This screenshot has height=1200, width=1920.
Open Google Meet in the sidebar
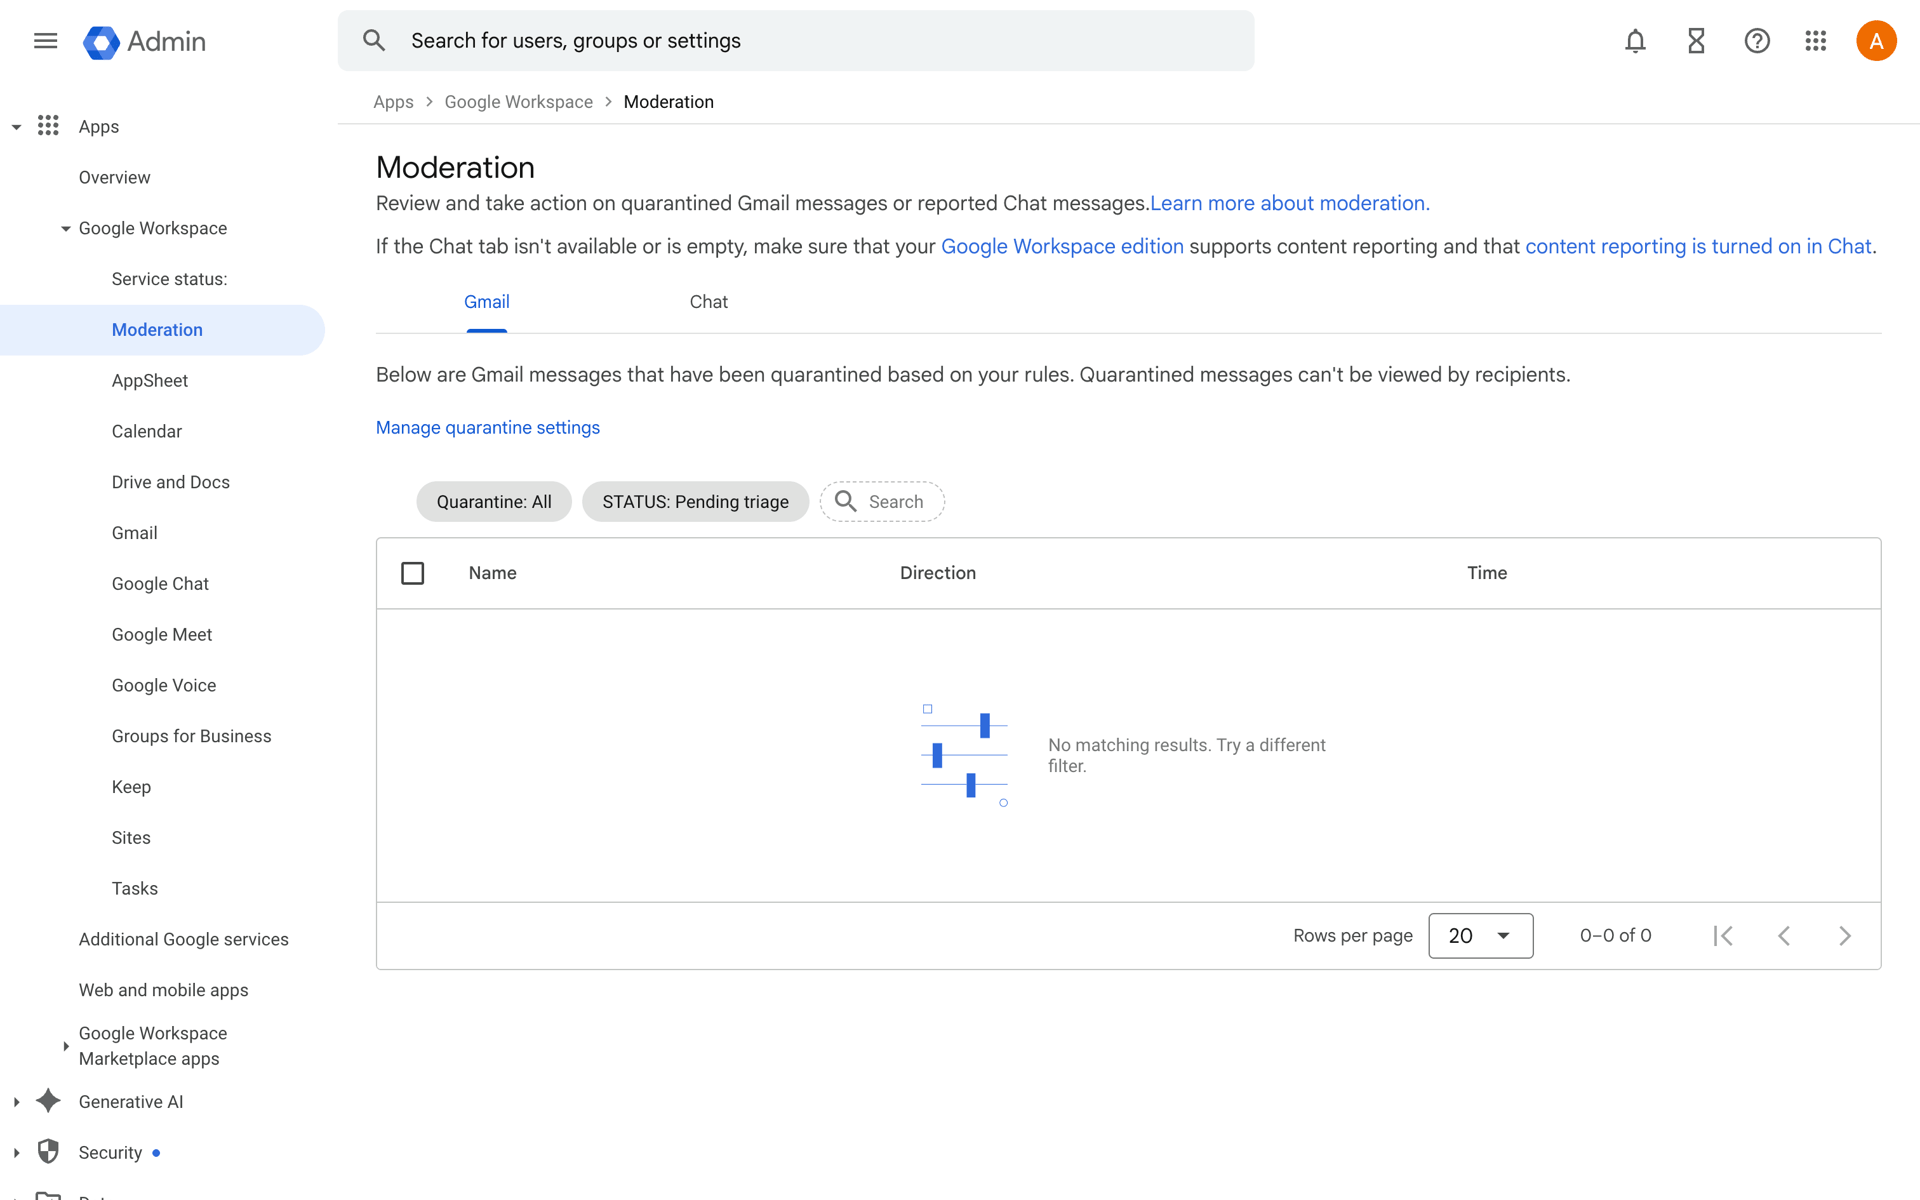[x=161, y=635]
